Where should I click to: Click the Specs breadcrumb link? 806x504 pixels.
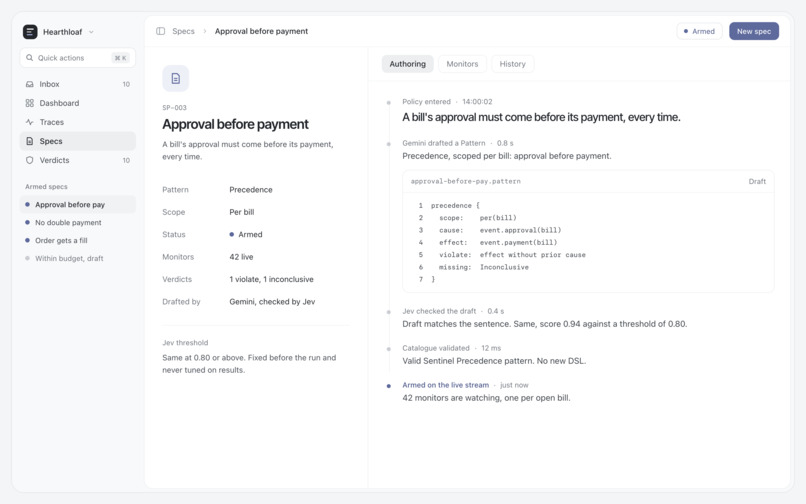pyautogui.click(x=184, y=31)
